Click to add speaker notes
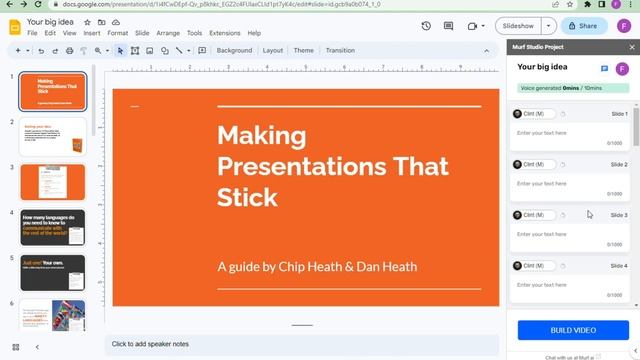This screenshot has width=640, height=360. [x=302, y=344]
